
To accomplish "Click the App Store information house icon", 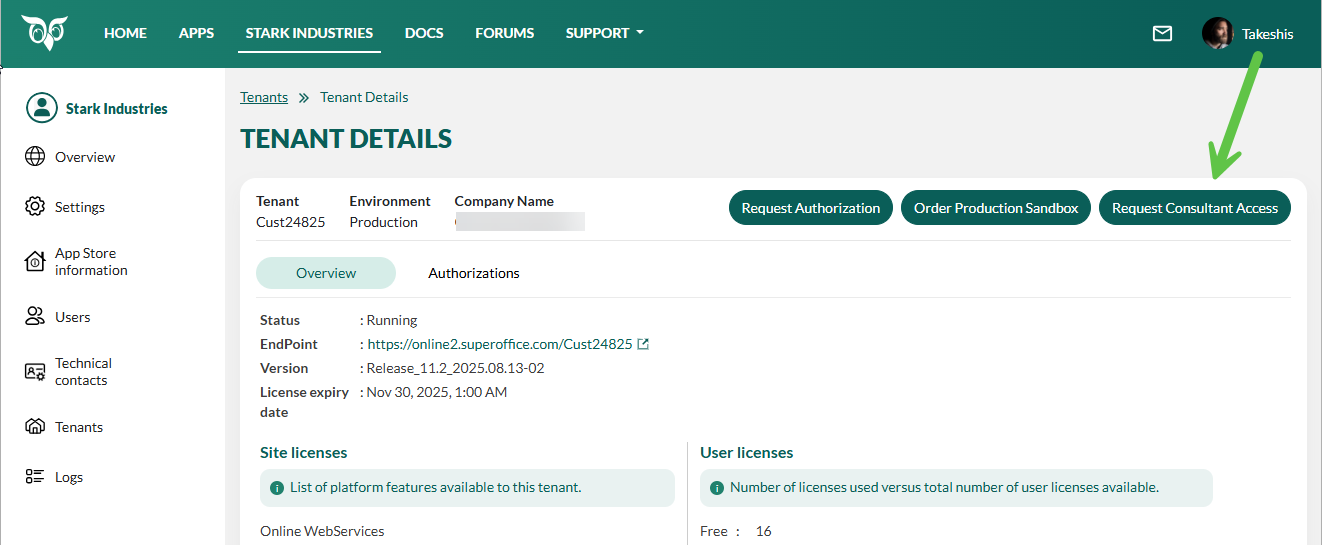I will 35,261.
